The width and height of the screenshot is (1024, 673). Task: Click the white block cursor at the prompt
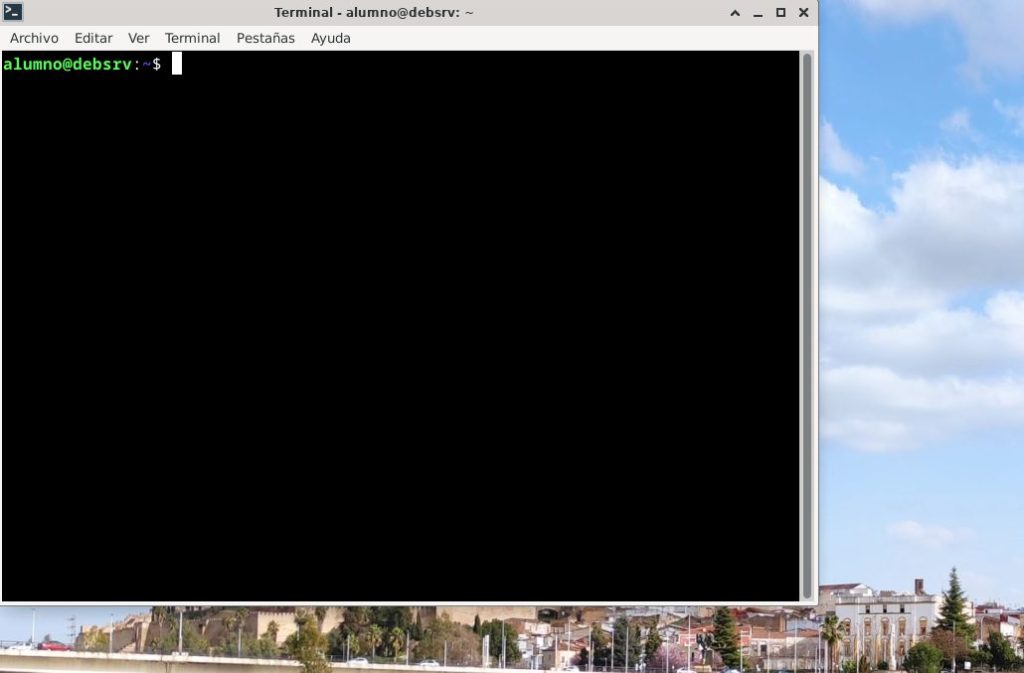[177, 64]
